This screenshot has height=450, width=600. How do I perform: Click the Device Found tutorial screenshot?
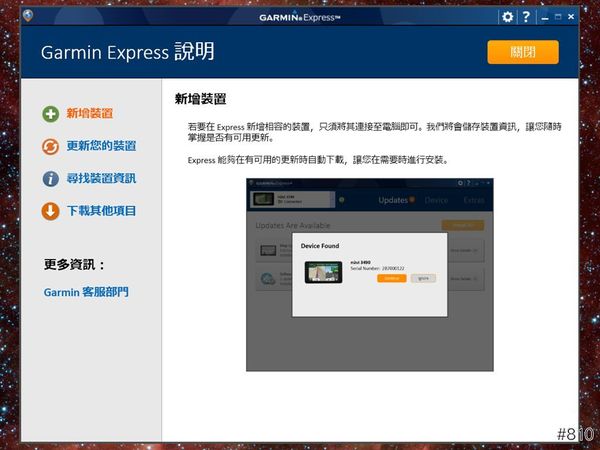point(370,275)
